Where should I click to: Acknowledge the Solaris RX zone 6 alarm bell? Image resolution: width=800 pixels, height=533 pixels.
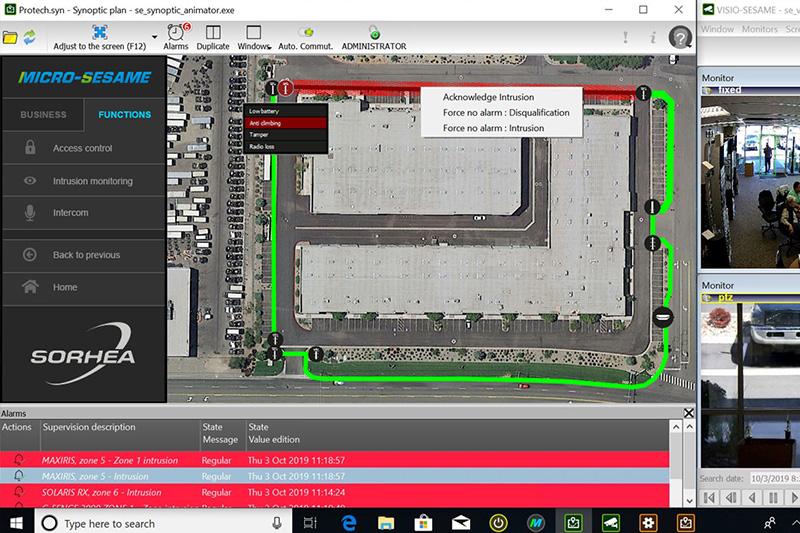pos(18,493)
